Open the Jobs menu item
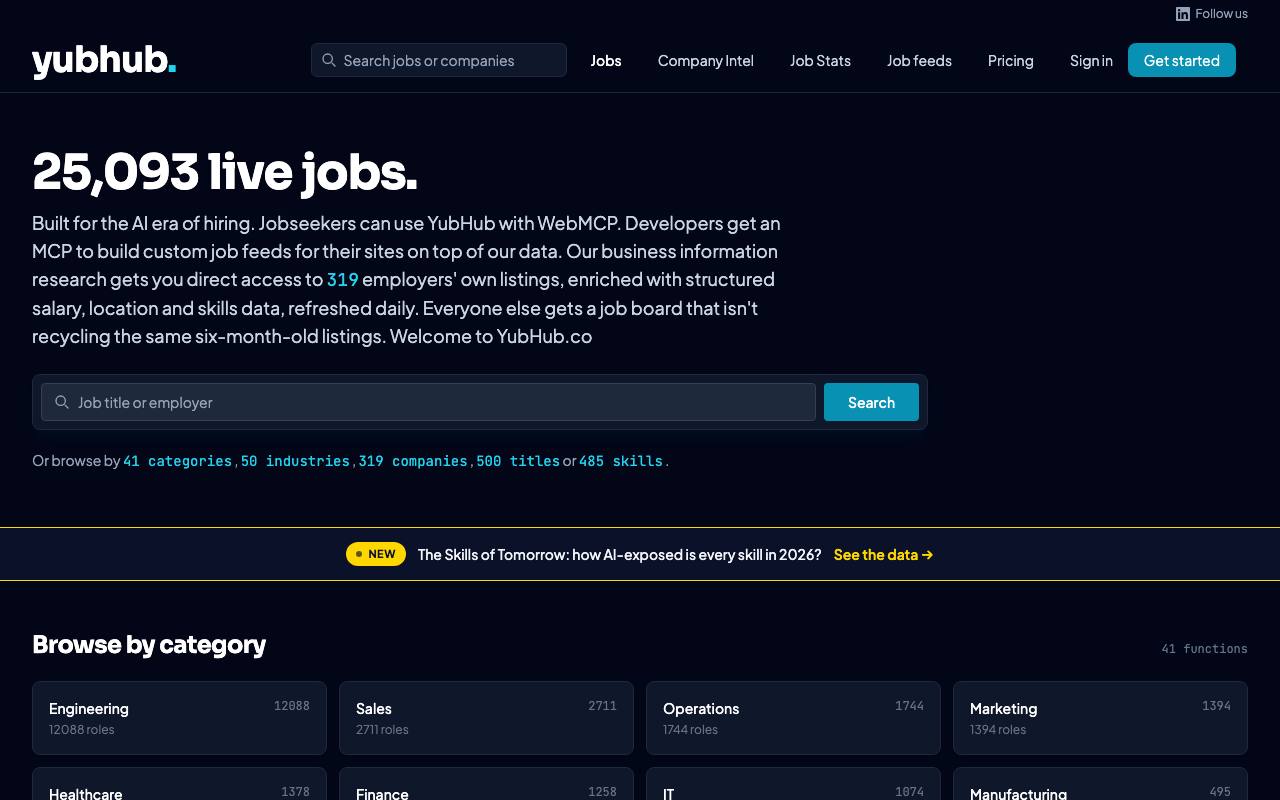 (606, 60)
